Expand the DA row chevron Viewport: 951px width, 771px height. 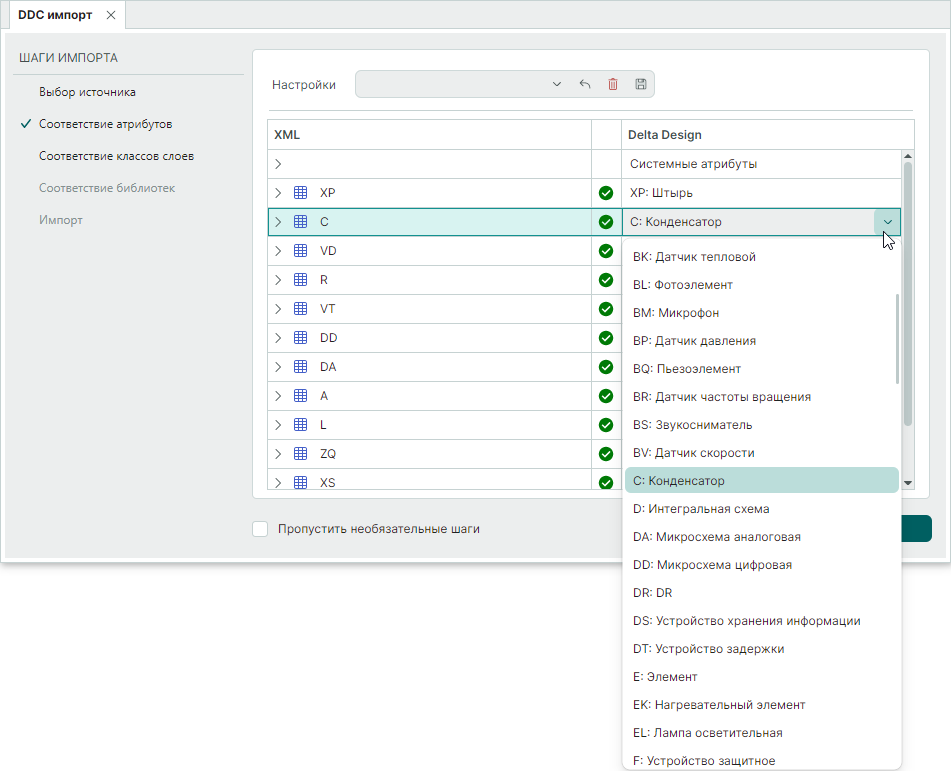coord(278,367)
